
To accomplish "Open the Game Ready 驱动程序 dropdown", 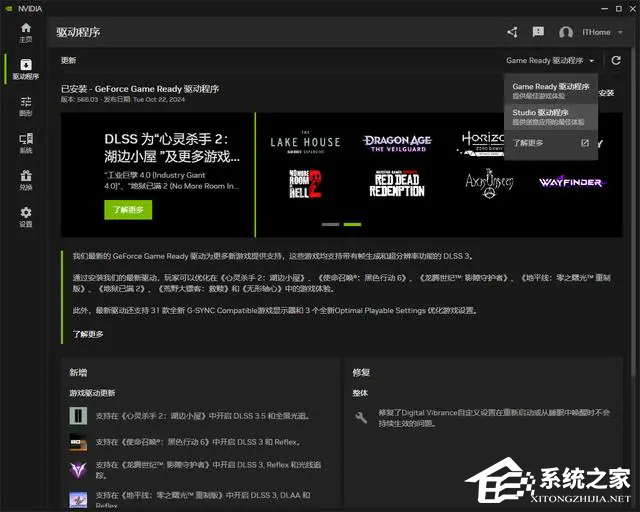I will [x=550, y=60].
